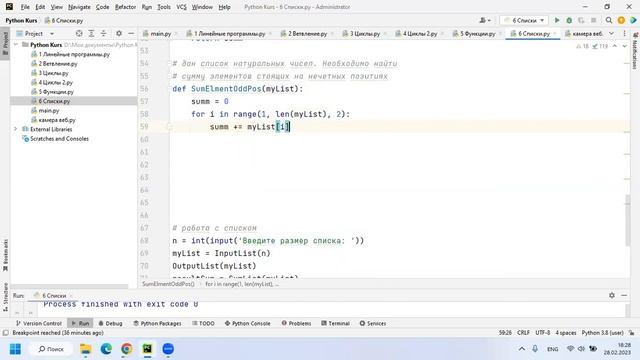Open the VCS menu
The height and width of the screenshot is (360, 640).
point(181,7)
